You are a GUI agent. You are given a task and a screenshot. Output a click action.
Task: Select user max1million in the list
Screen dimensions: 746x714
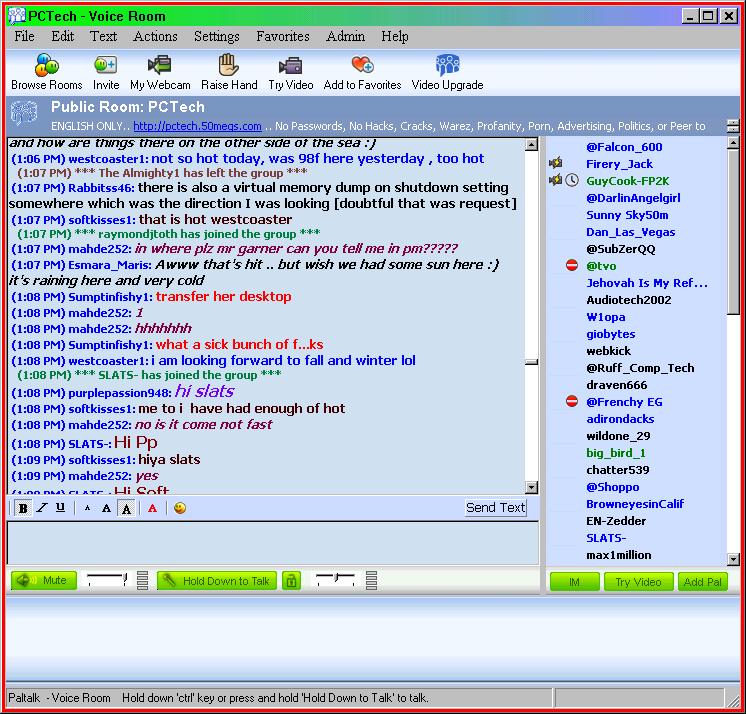pos(618,555)
